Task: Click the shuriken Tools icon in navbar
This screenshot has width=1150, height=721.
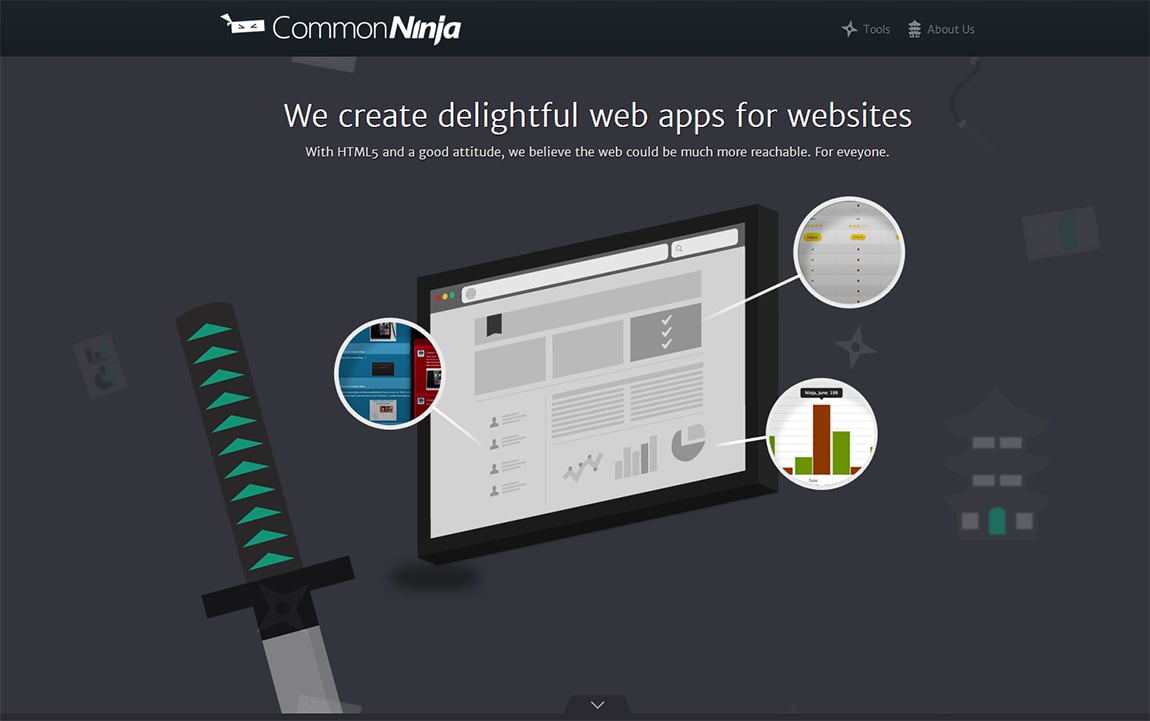Action: [849, 28]
